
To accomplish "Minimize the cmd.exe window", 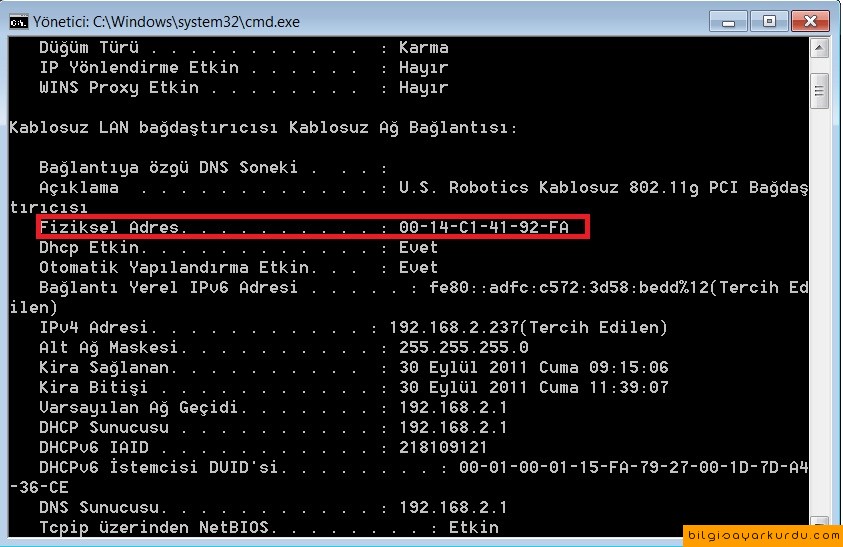I will click(728, 22).
